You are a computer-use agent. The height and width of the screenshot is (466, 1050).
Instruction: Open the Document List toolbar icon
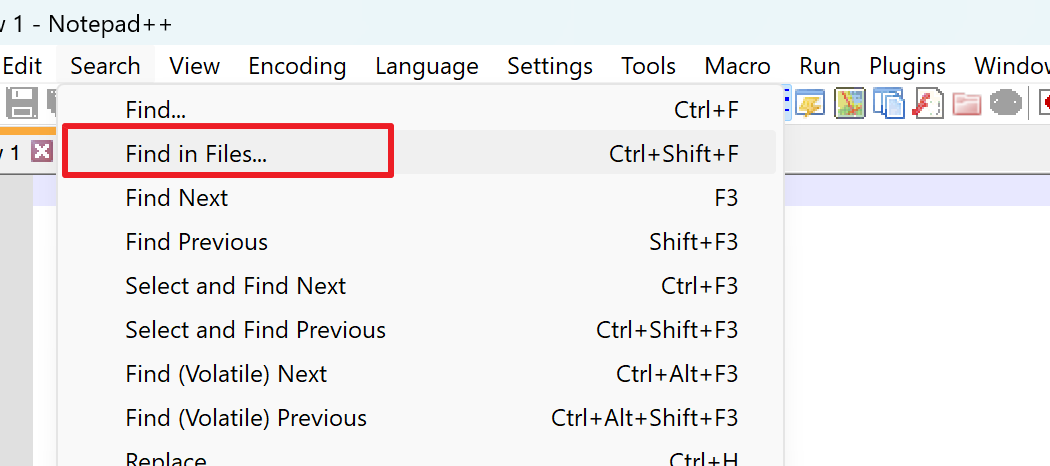tap(889, 104)
